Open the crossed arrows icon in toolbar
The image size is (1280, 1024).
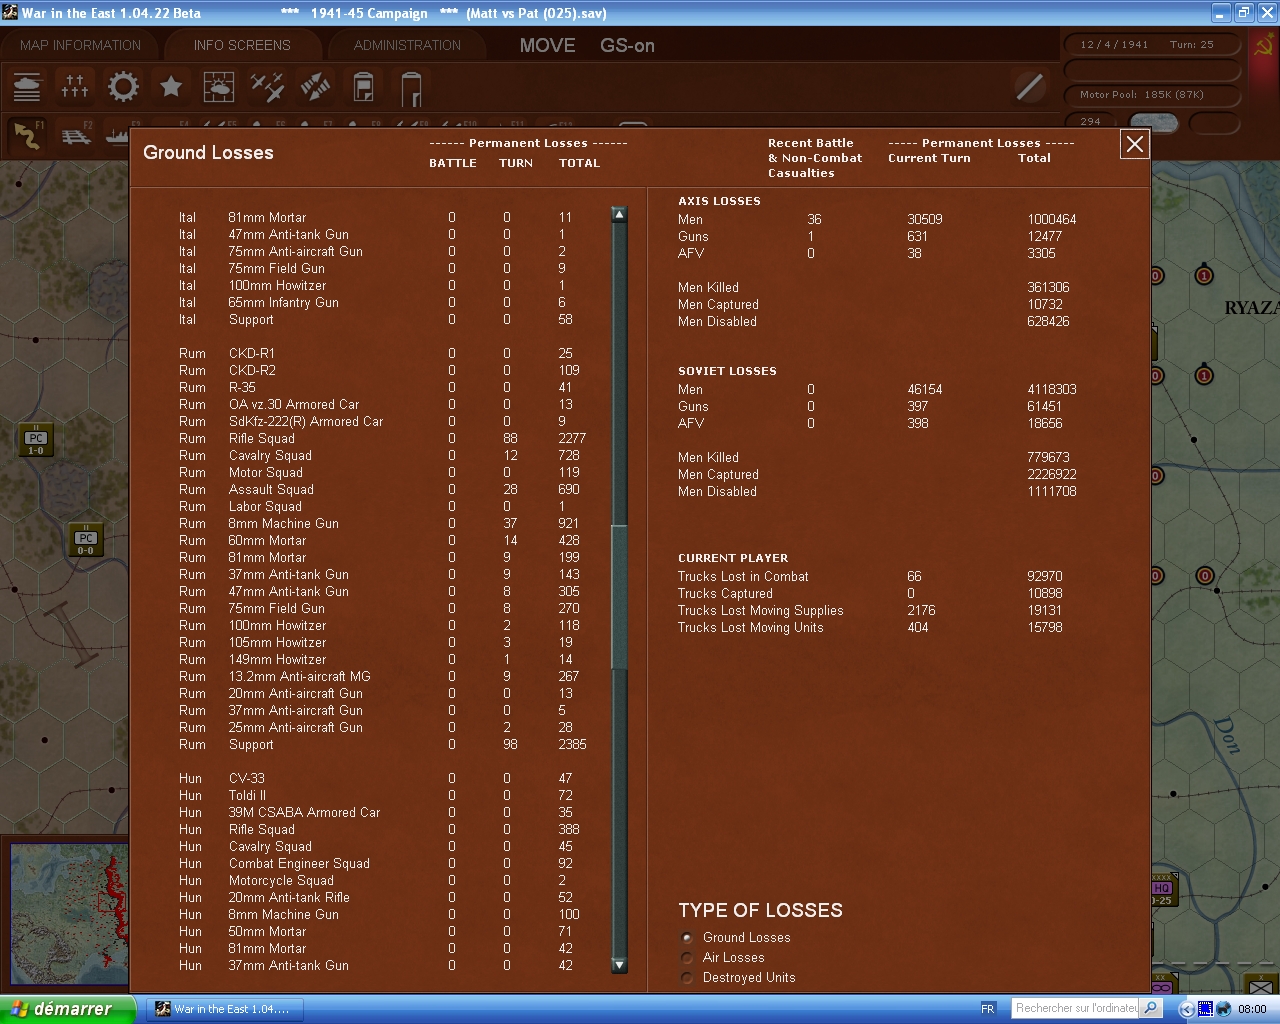[315, 87]
